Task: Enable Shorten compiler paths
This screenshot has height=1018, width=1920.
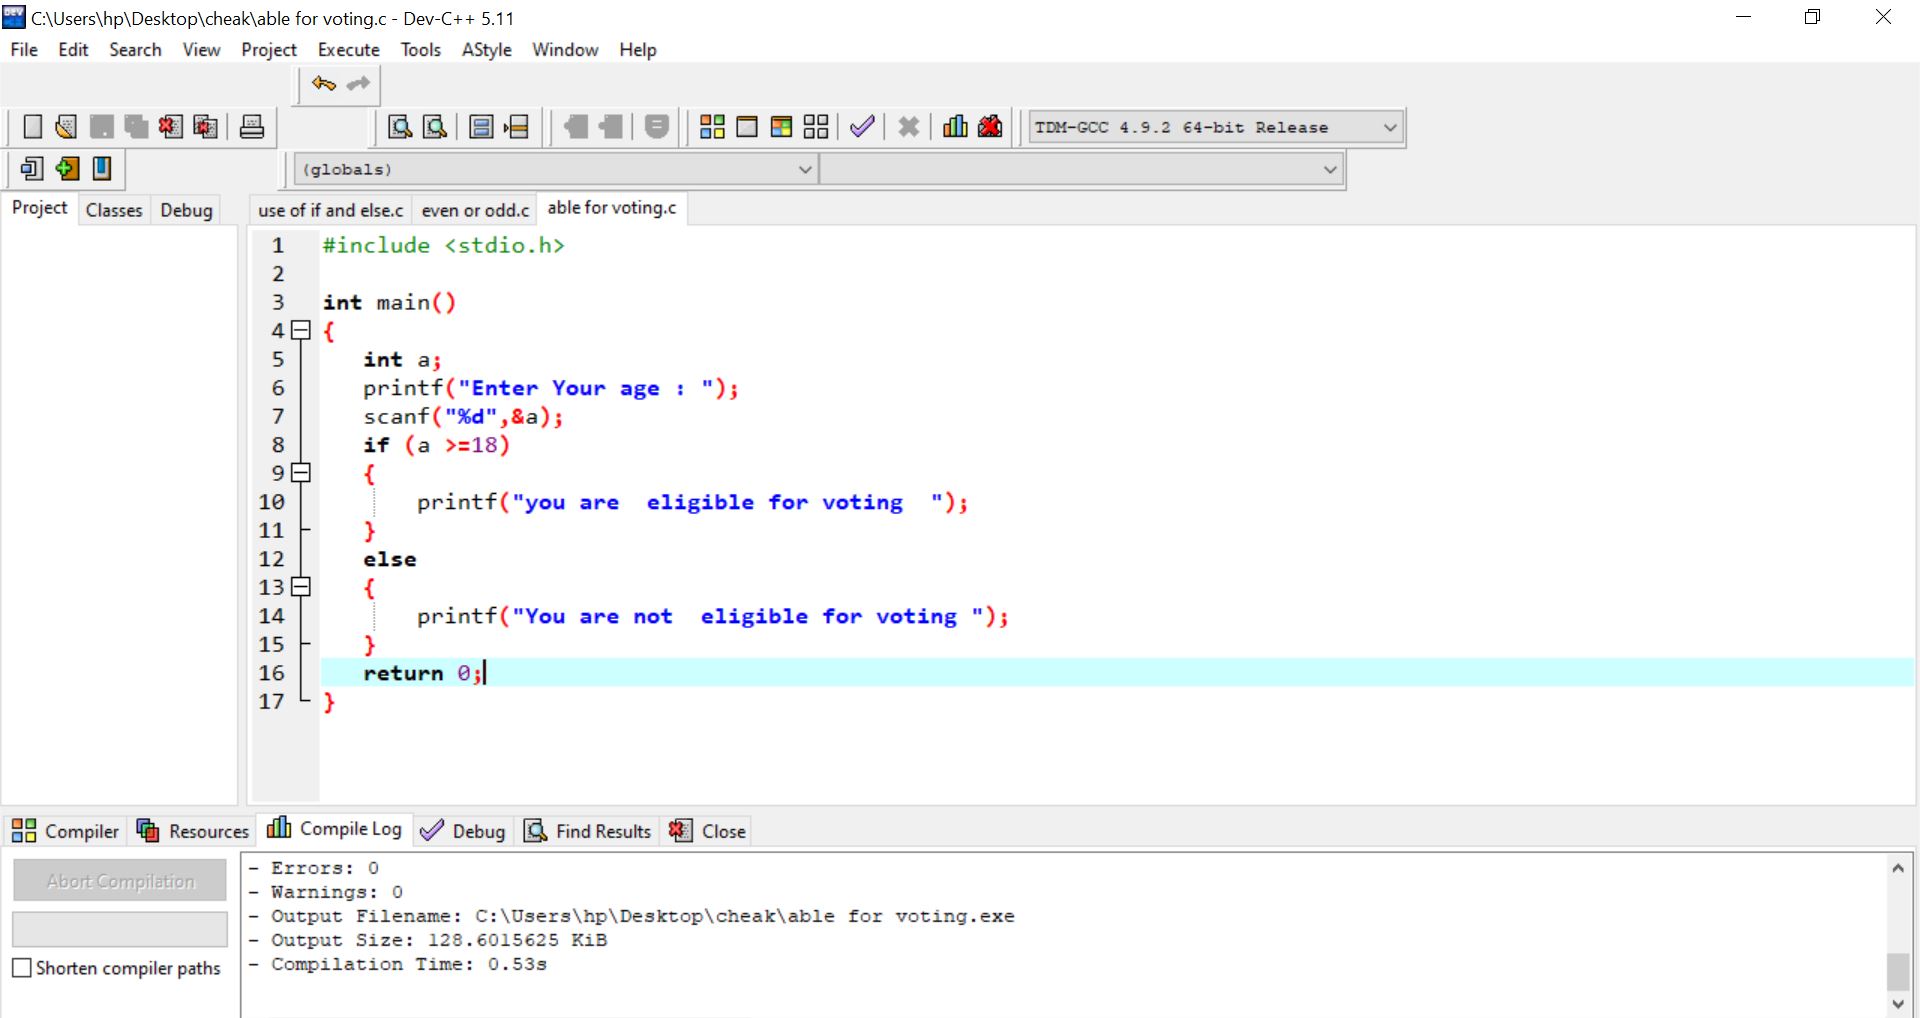Action: [22, 967]
